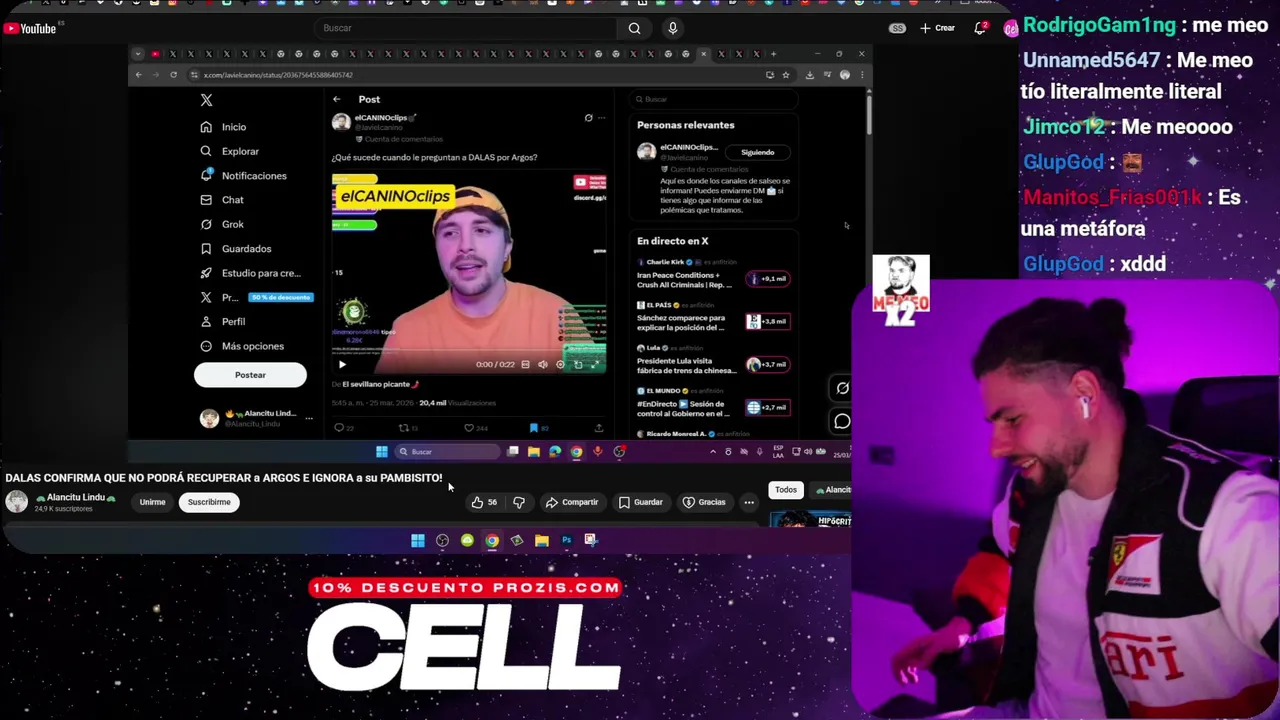This screenshot has height=720, width=1280.
Task: Go to Inicio in X sidebar
Action: 223,127
